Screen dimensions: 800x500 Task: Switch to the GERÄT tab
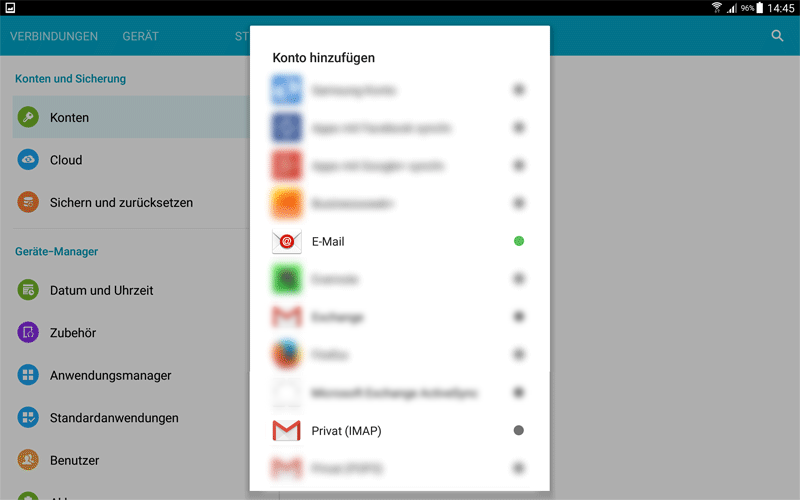[141, 37]
